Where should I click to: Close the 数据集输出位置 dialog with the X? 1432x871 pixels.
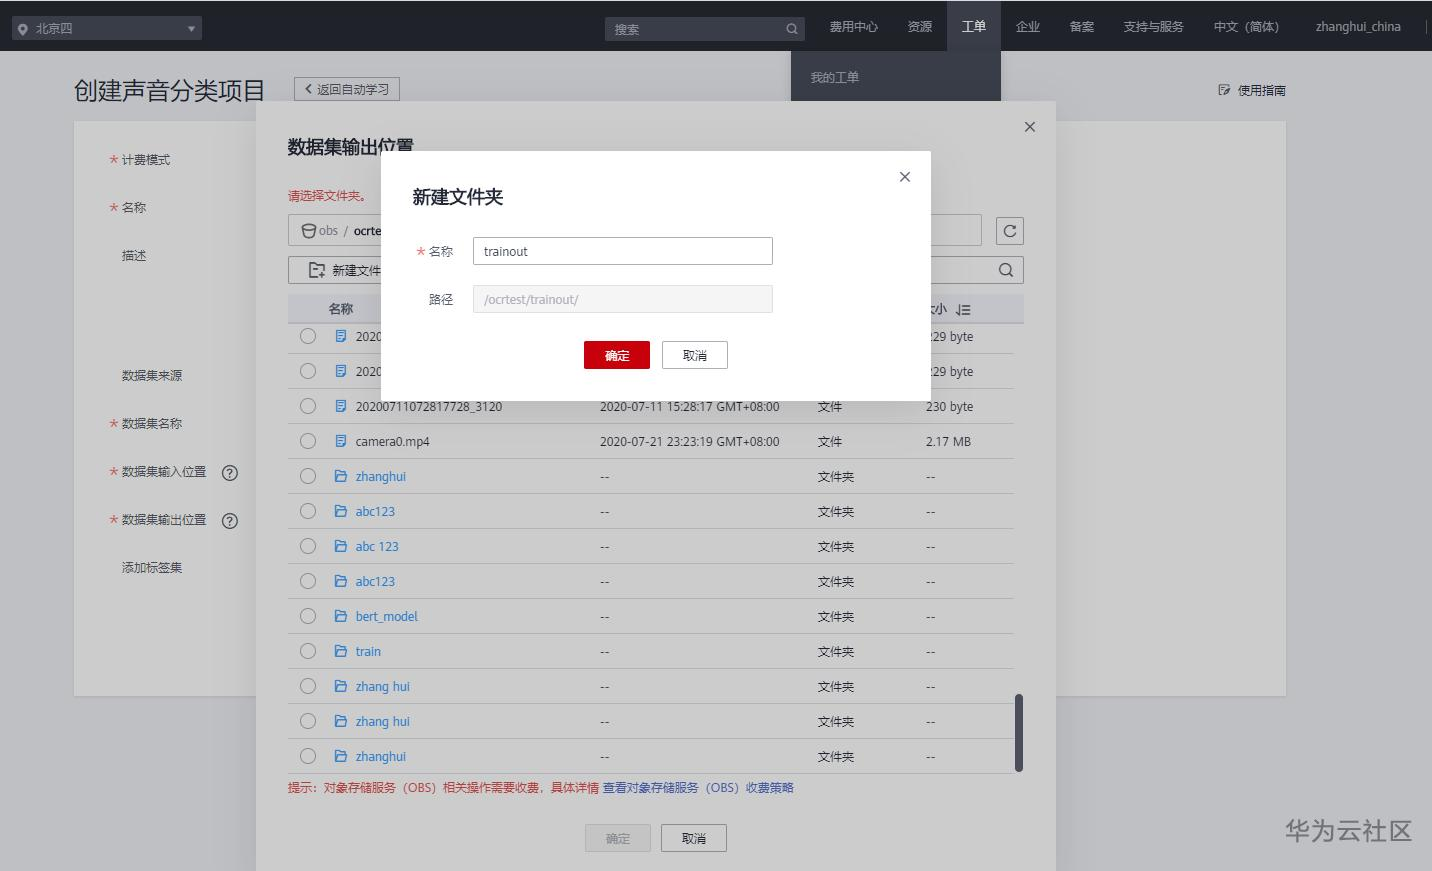tap(1030, 127)
